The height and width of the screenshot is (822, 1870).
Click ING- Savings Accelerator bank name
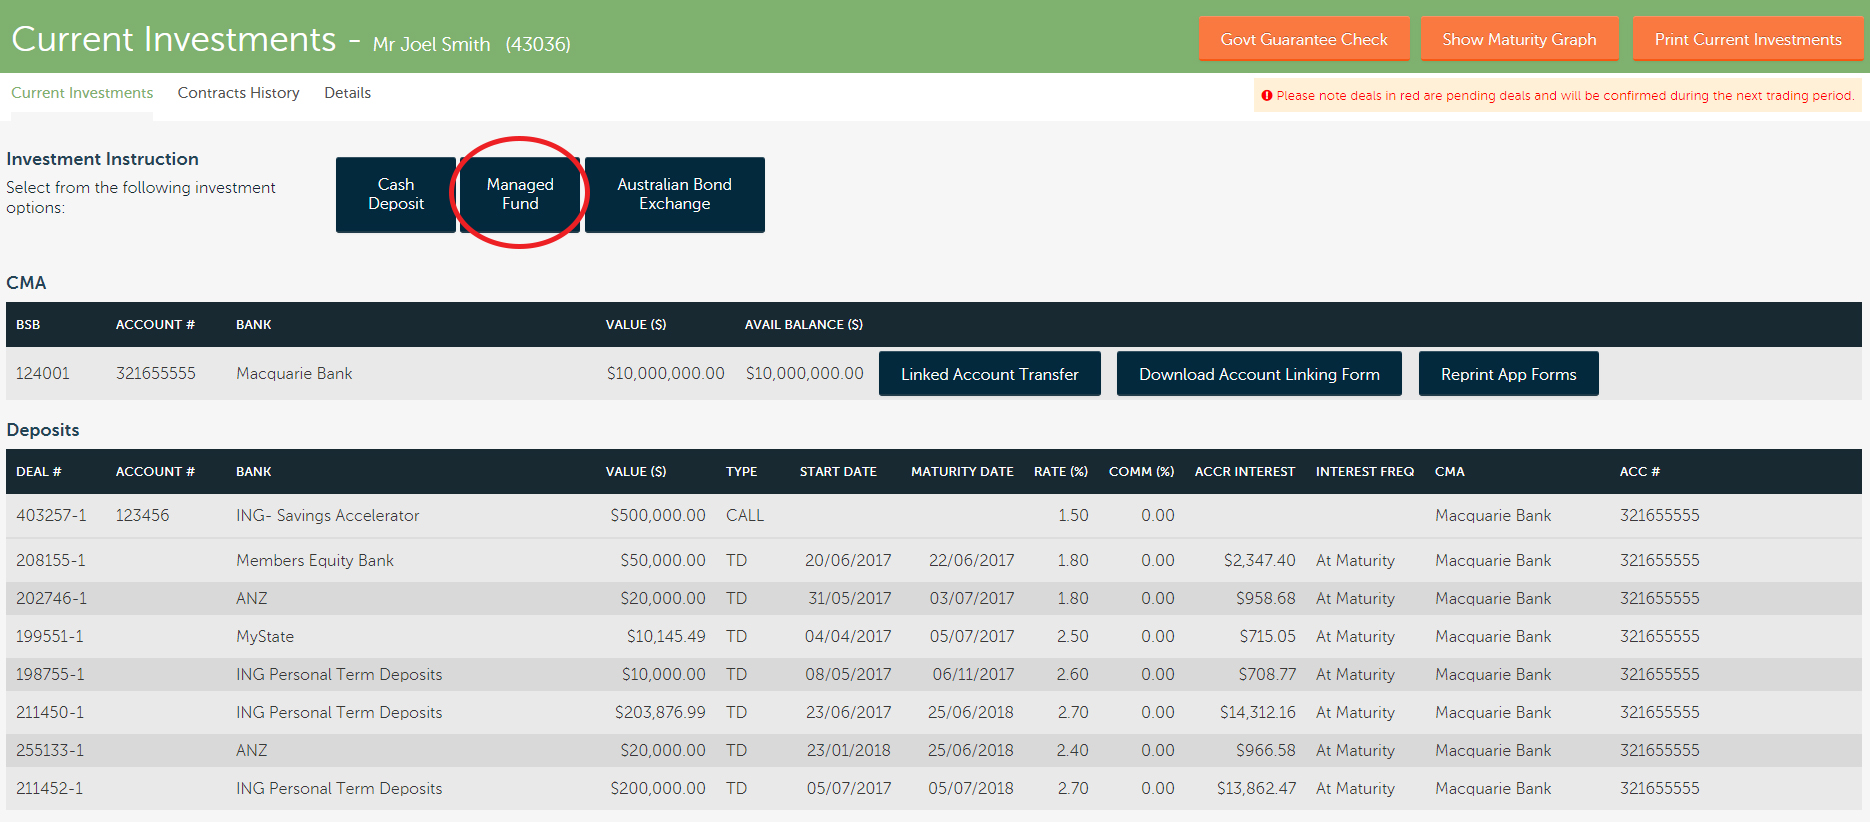point(328,515)
